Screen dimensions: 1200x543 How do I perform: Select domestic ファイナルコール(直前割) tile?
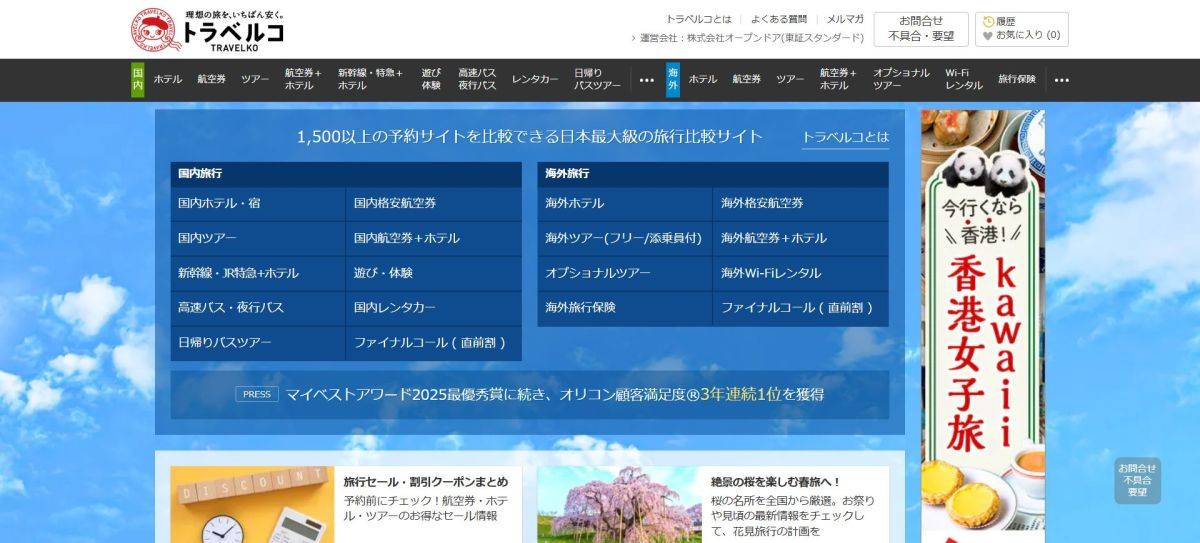434,343
